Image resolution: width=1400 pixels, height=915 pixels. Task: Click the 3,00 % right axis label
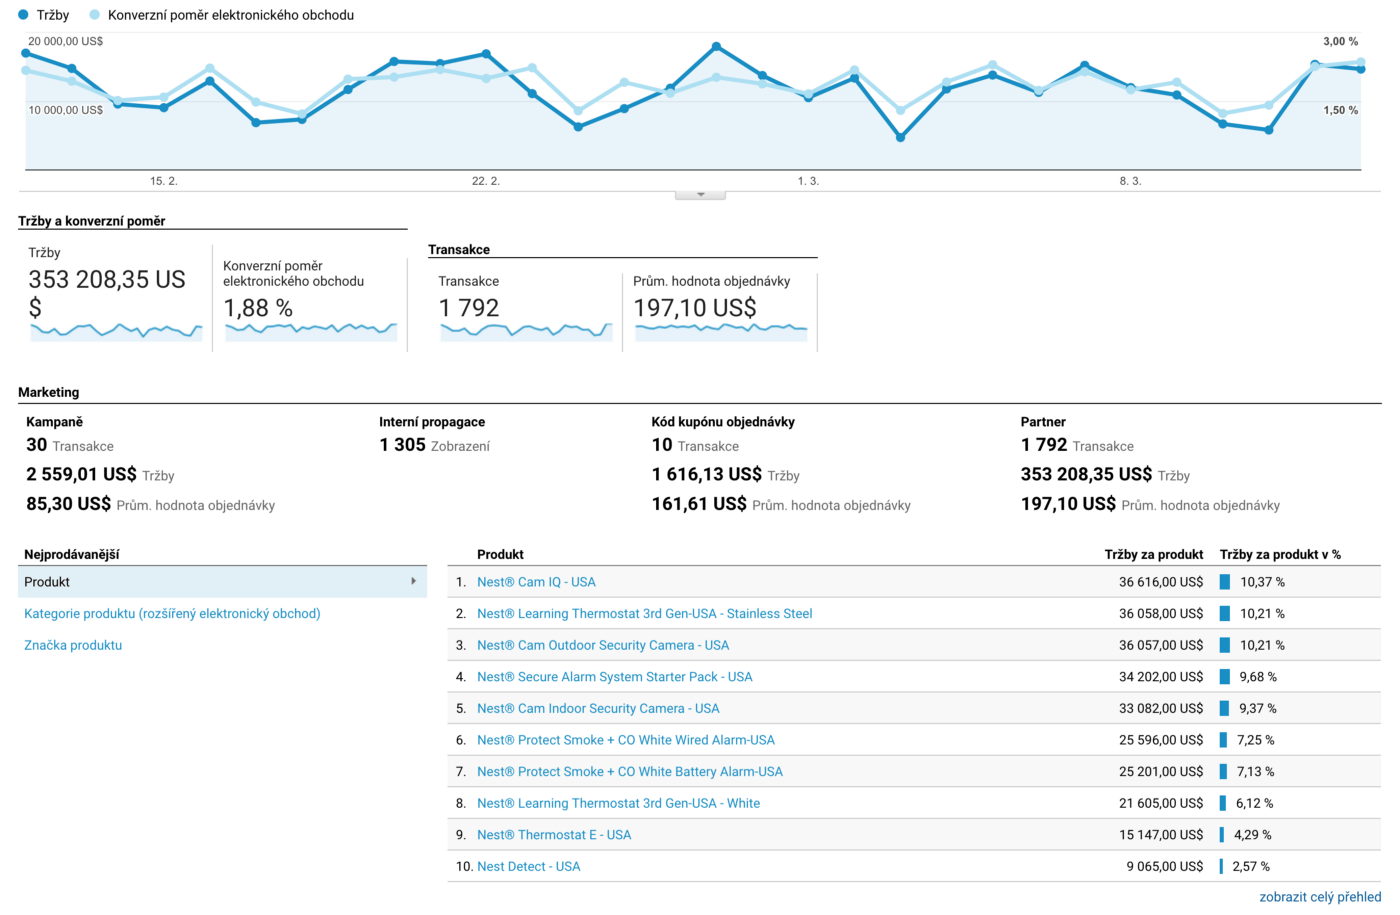click(x=1341, y=41)
